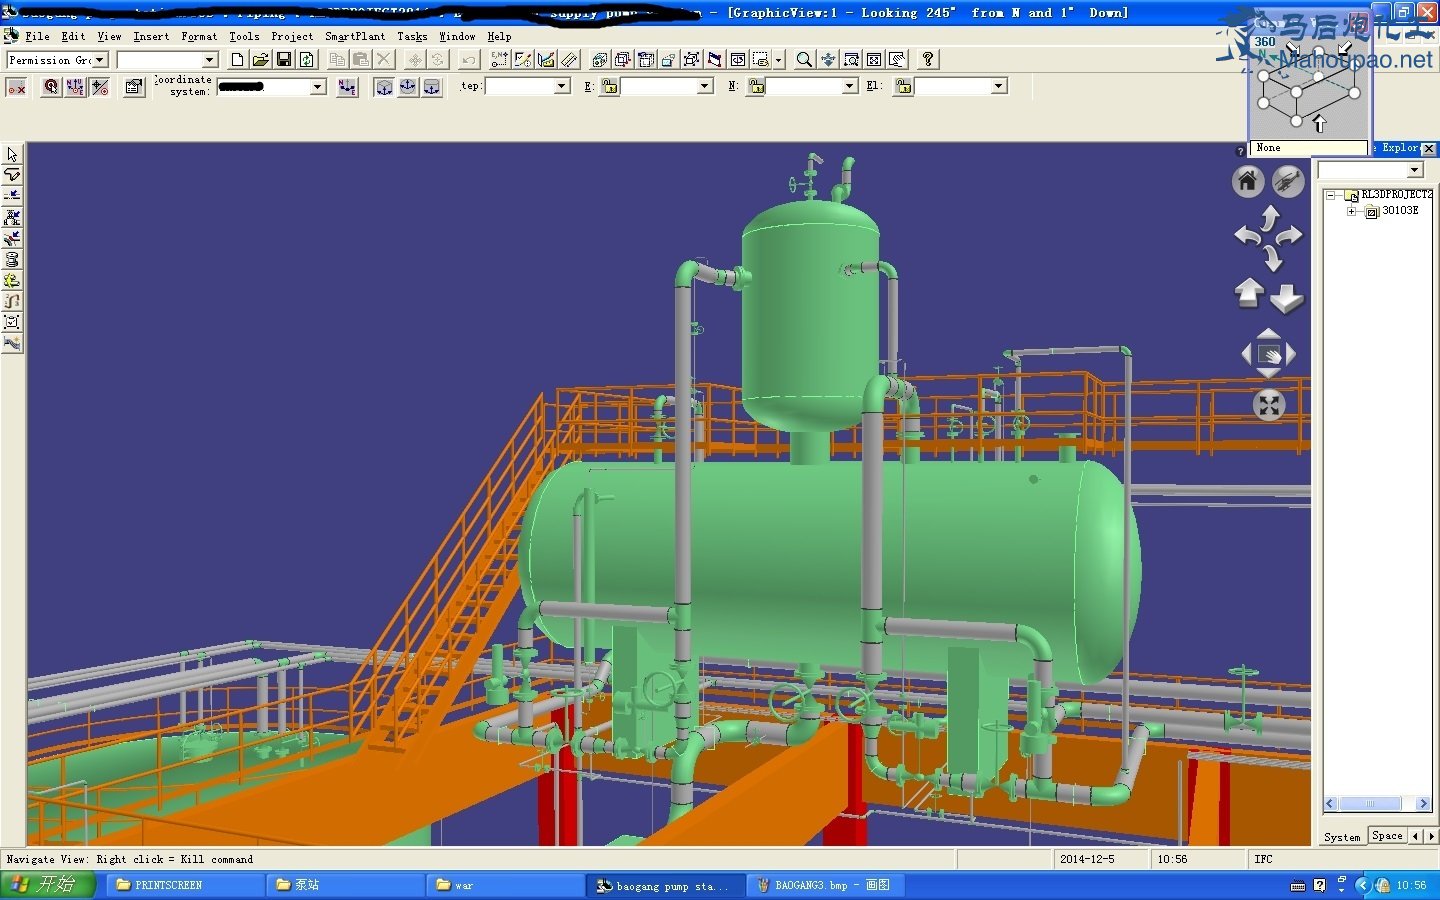Pick the Insert Split tool in left toolbar
This screenshot has height=900, width=1440.
(x=12, y=196)
